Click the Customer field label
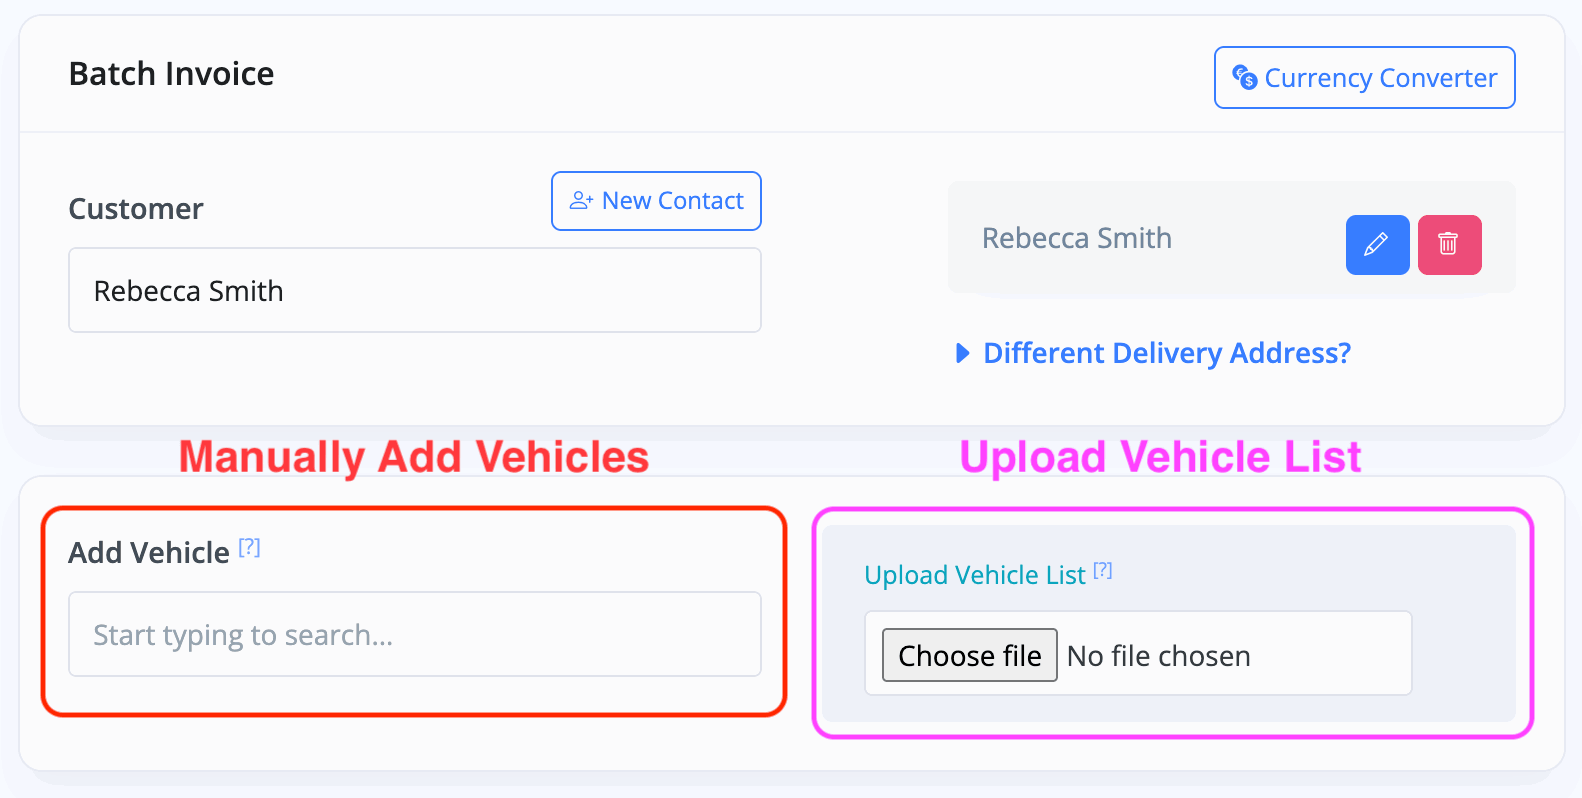The height and width of the screenshot is (798, 1582). [x=136, y=209]
